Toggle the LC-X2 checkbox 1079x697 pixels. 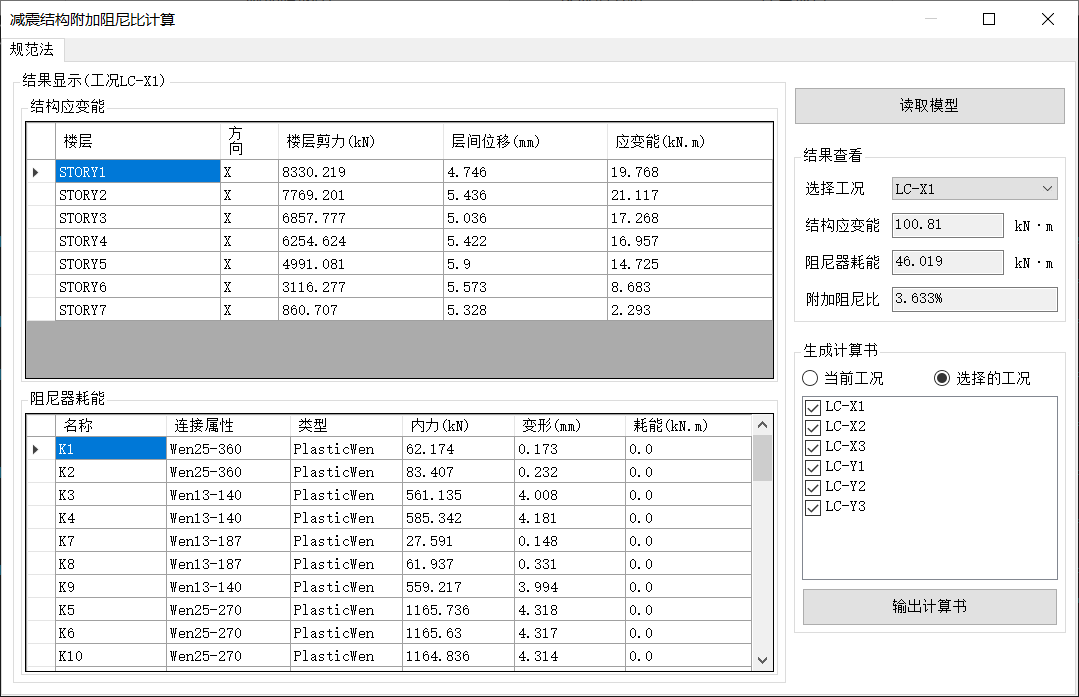pos(813,427)
